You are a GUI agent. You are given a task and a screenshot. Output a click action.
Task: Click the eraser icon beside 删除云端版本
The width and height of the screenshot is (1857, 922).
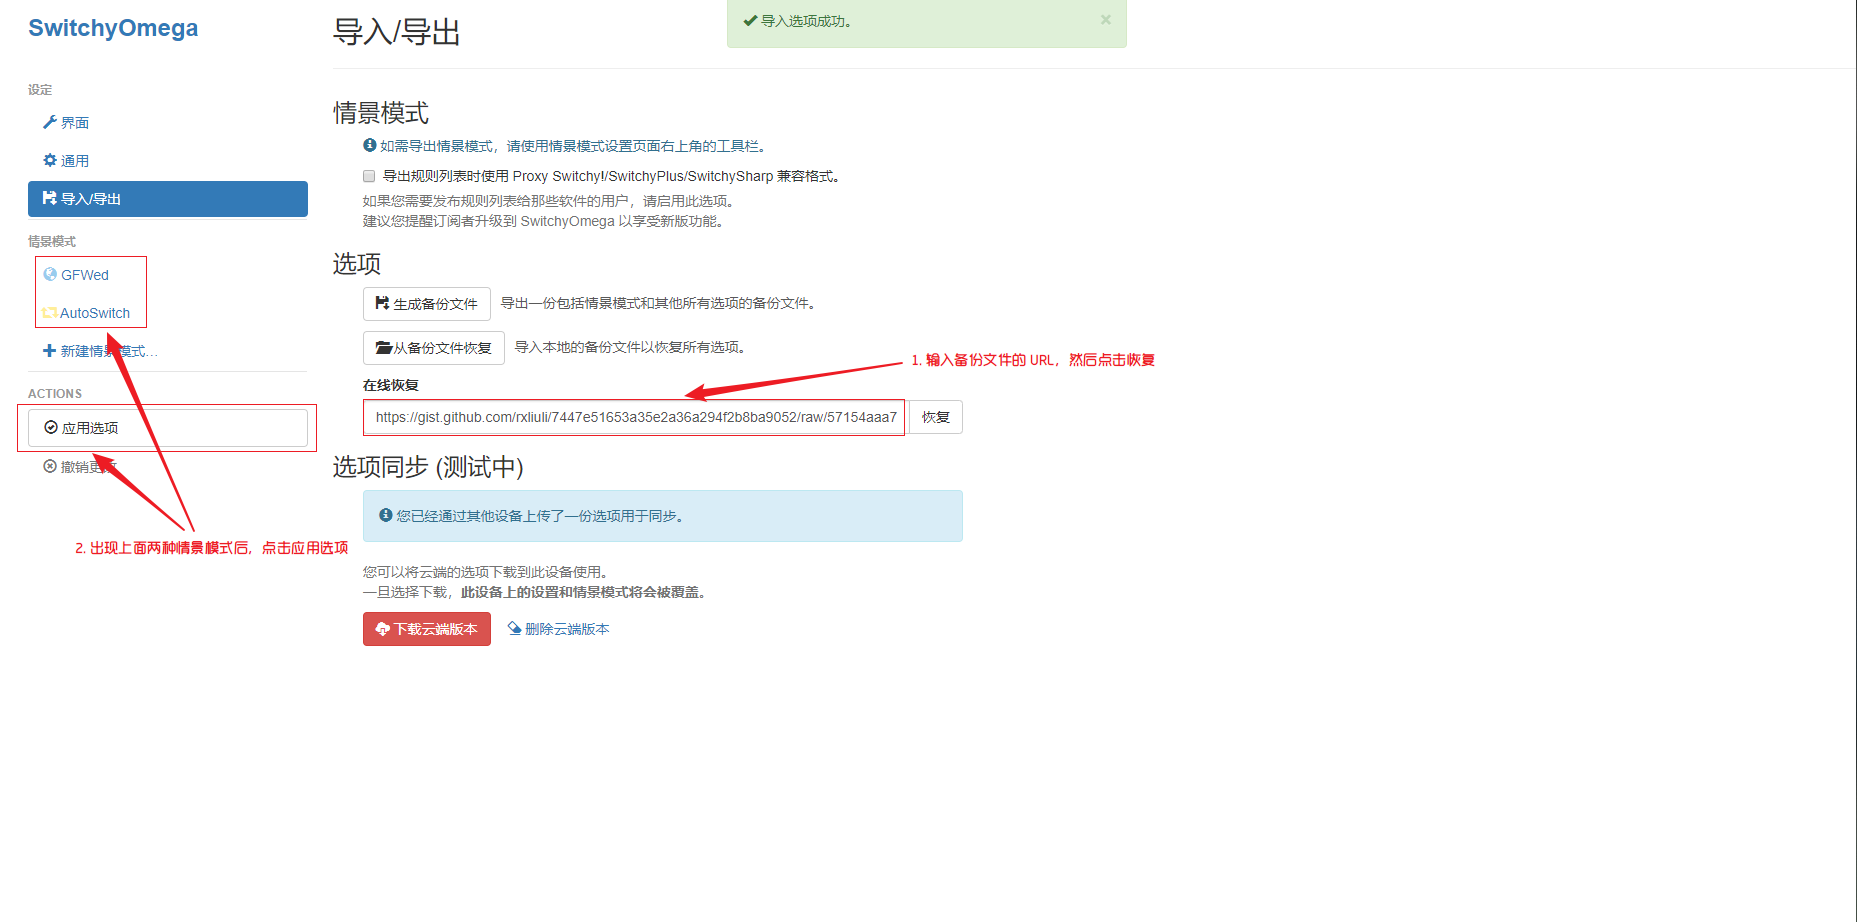[514, 628]
